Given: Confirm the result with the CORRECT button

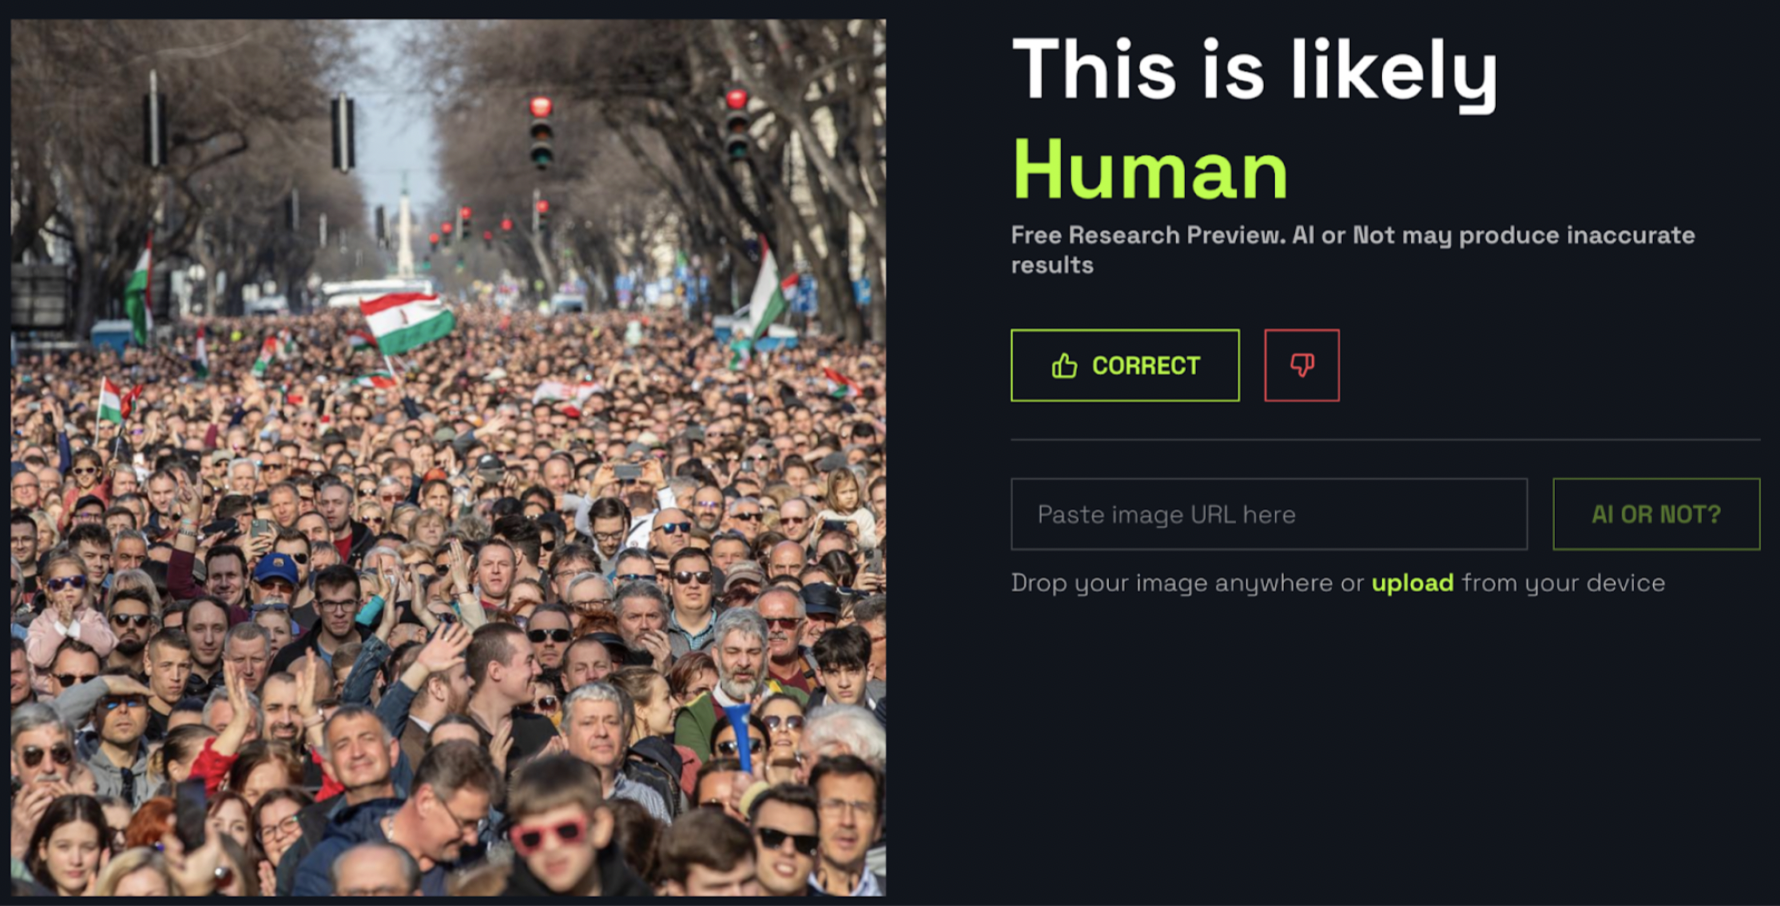Looking at the screenshot, I should (x=1125, y=365).
